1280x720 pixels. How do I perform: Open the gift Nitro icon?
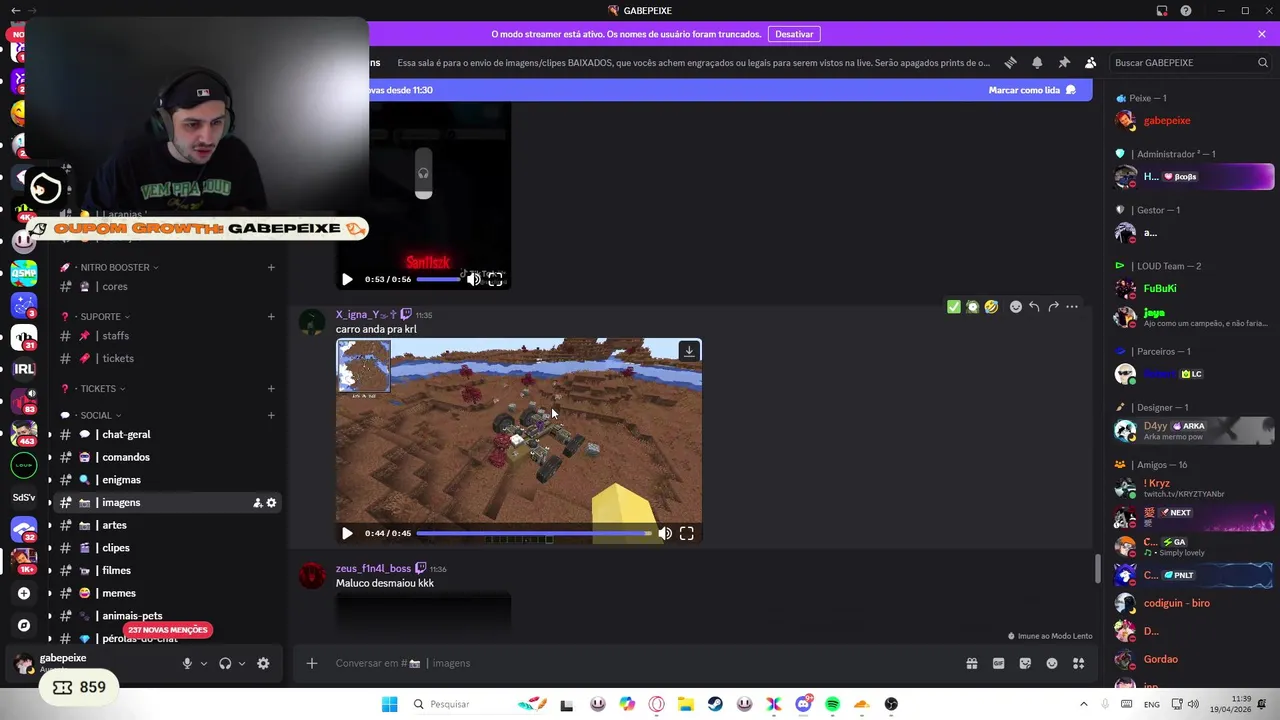(x=971, y=663)
